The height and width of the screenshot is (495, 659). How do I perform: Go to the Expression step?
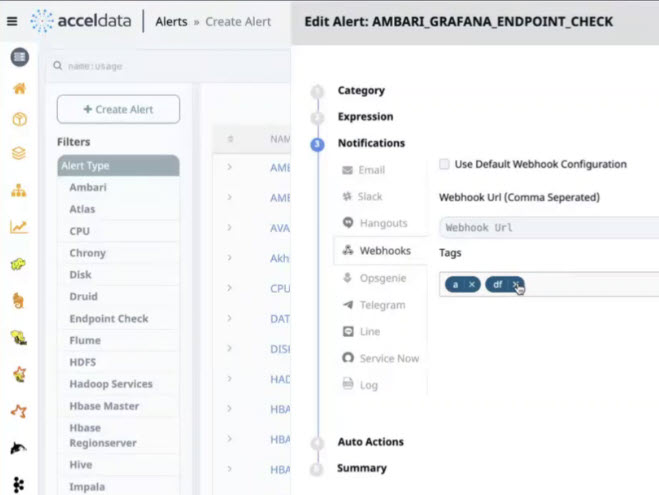365,116
